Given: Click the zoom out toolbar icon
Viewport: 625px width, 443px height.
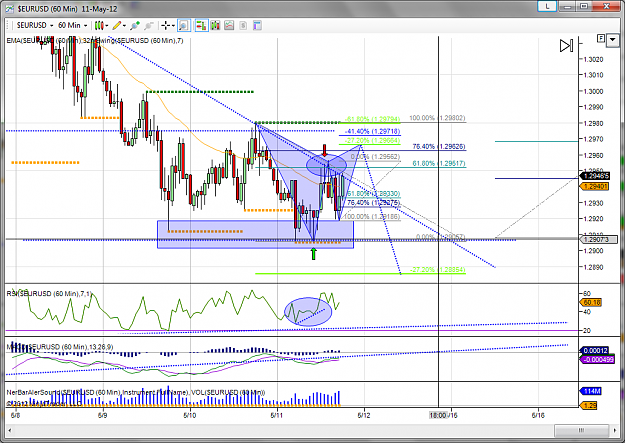Looking at the screenshot, I should click(x=149, y=26).
